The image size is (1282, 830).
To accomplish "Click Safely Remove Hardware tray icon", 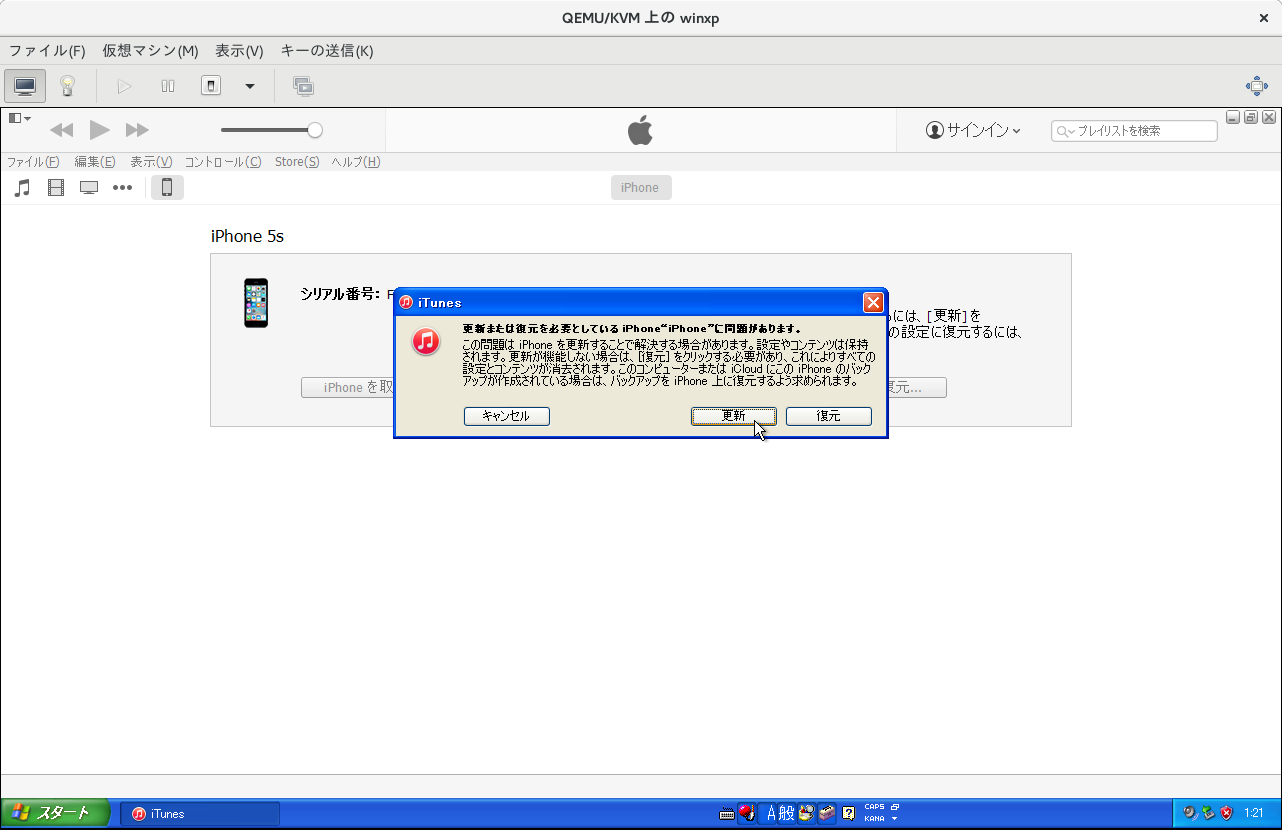I will coord(1208,813).
